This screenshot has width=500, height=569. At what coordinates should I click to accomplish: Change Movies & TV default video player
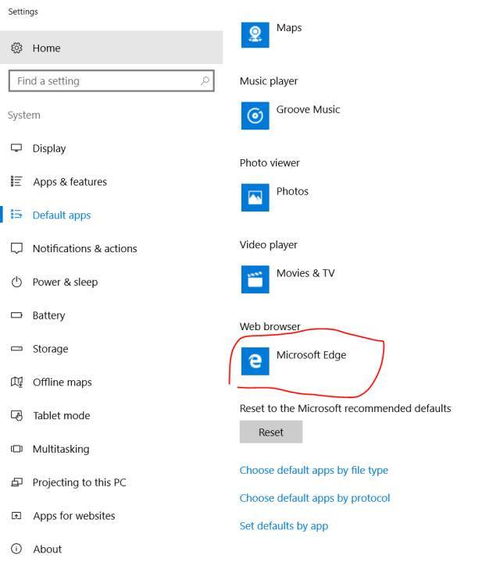288,279
